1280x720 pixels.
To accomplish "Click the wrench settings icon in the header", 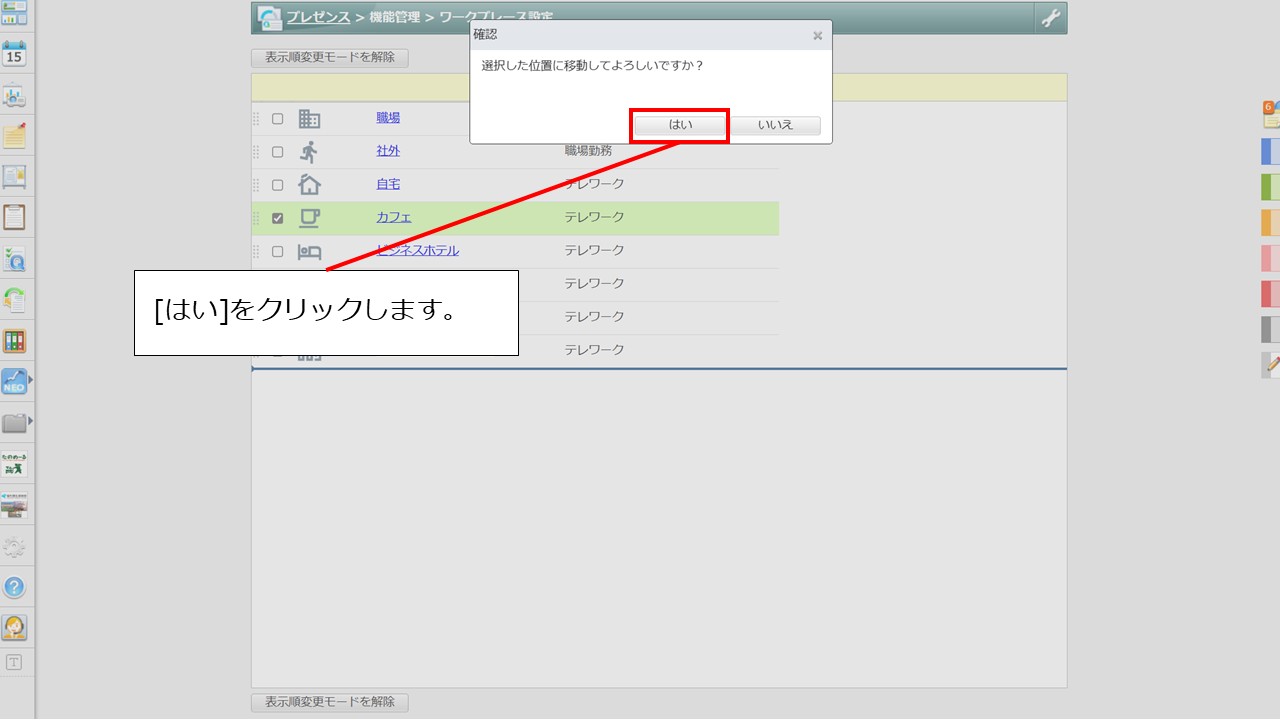I will point(1050,17).
